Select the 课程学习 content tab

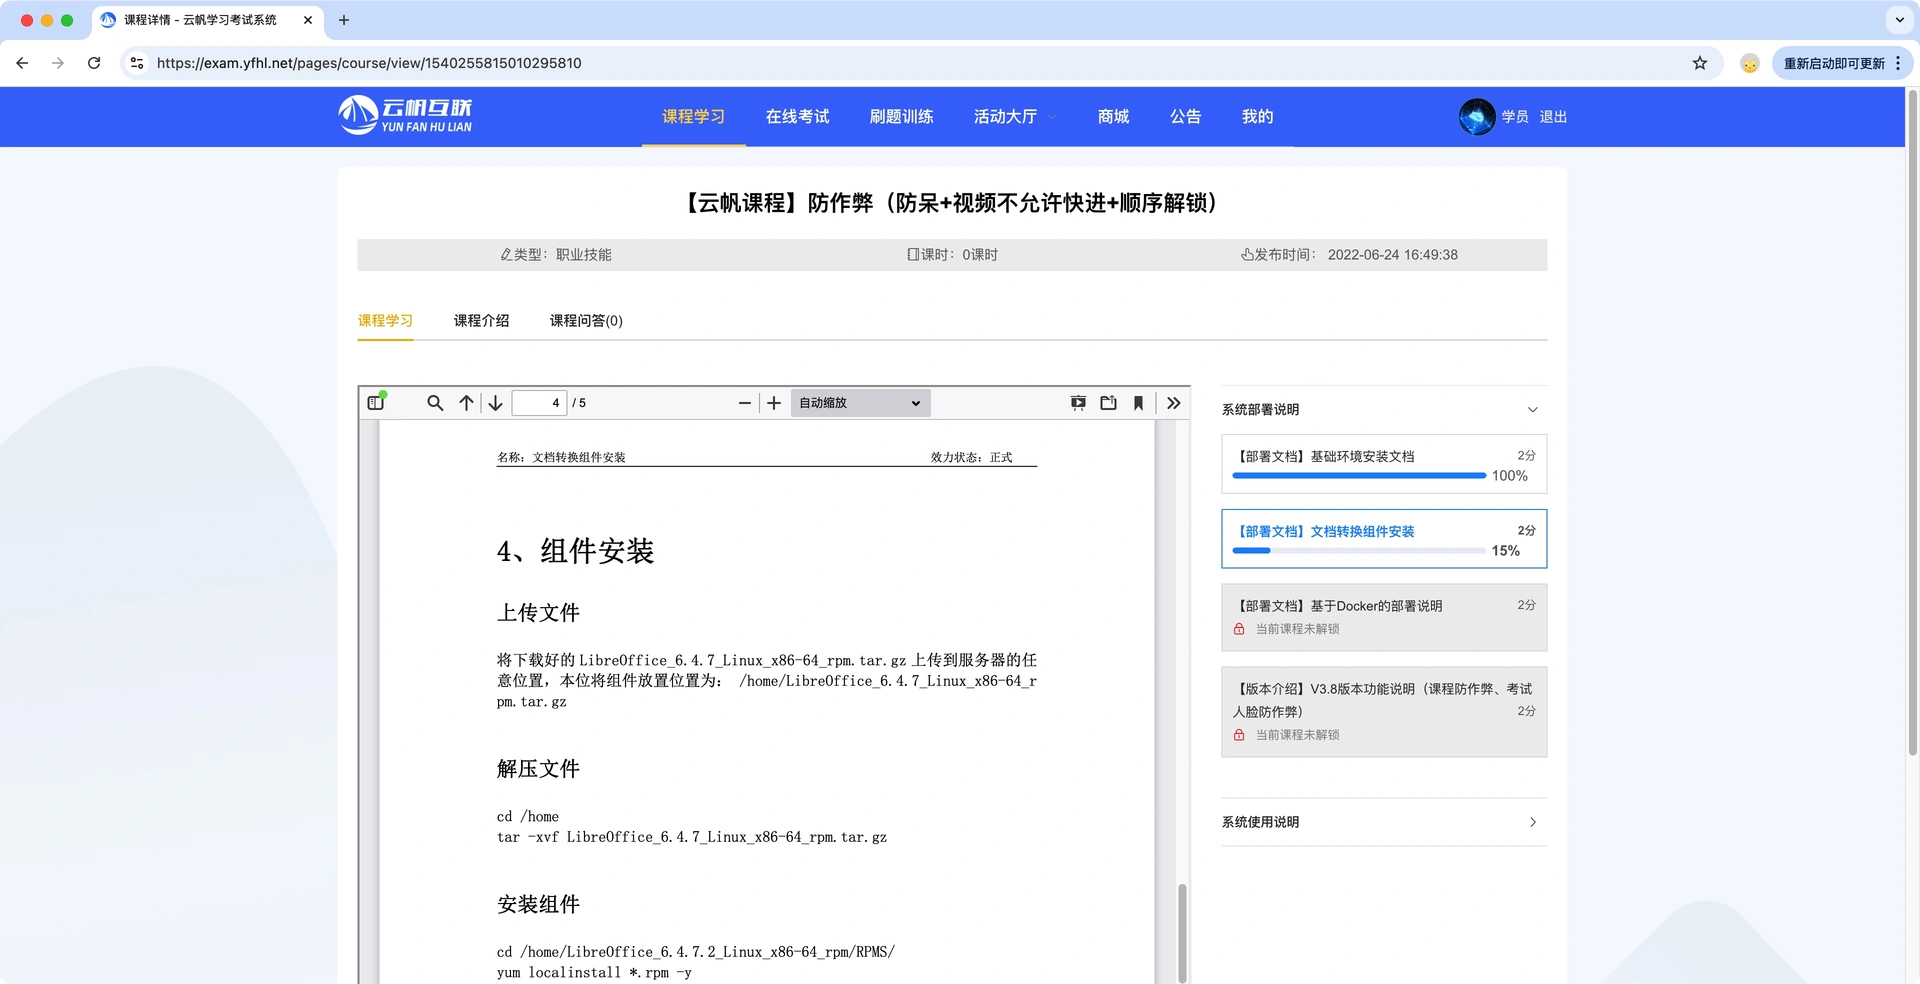click(x=385, y=321)
